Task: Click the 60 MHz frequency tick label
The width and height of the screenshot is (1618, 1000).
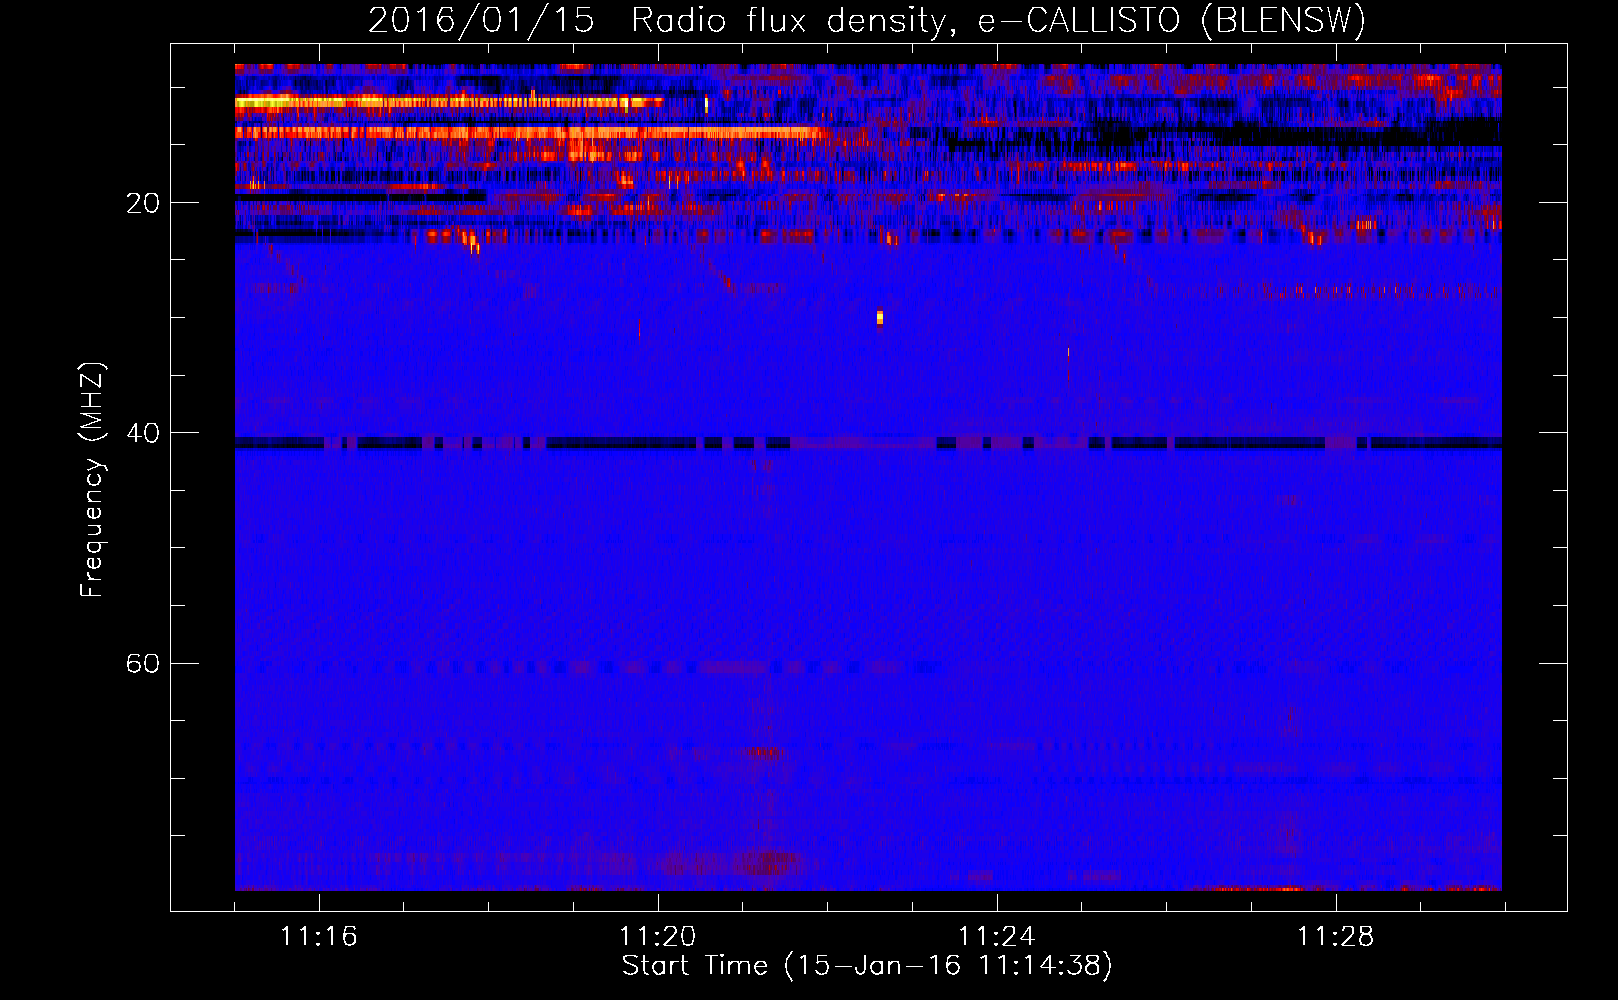Action: [142, 663]
